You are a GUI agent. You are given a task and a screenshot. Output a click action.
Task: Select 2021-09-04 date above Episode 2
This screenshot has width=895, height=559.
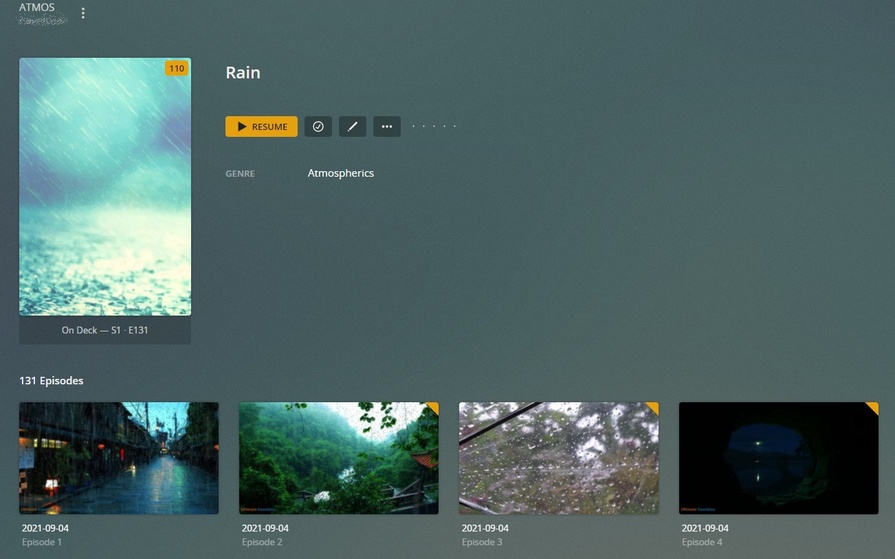click(265, 528)
